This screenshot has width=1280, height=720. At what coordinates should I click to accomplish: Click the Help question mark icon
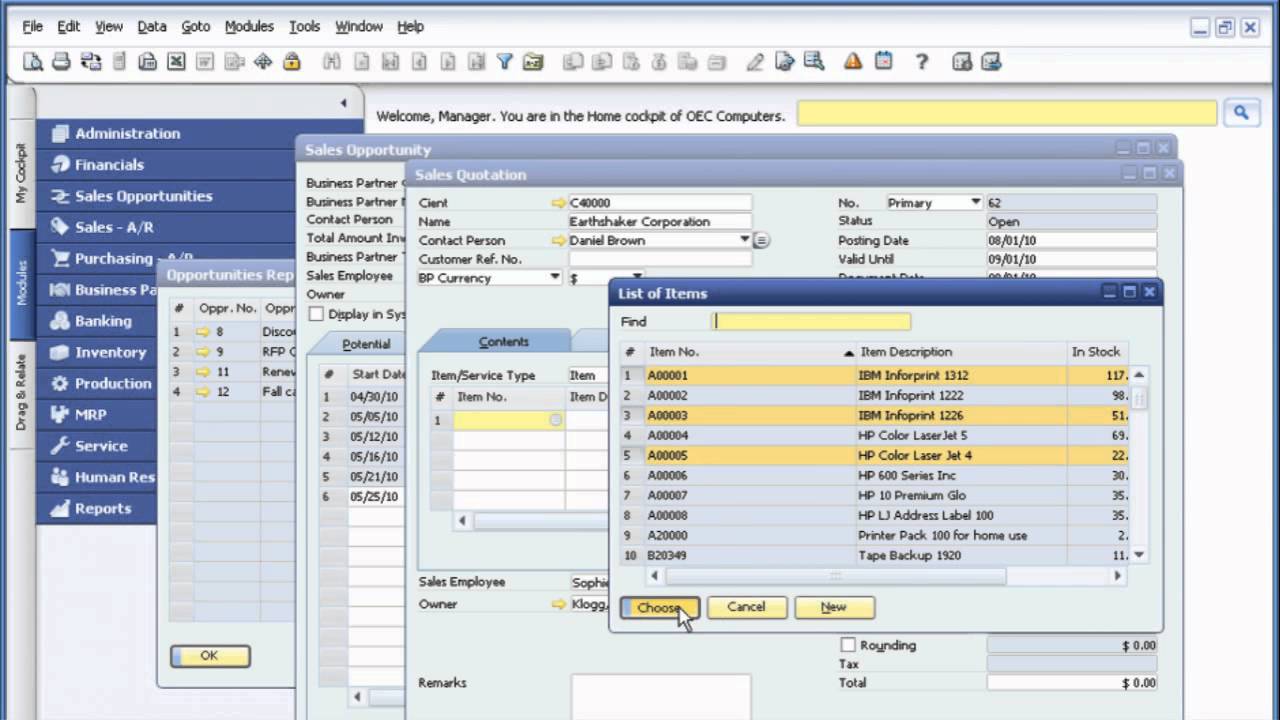[922, 62]
